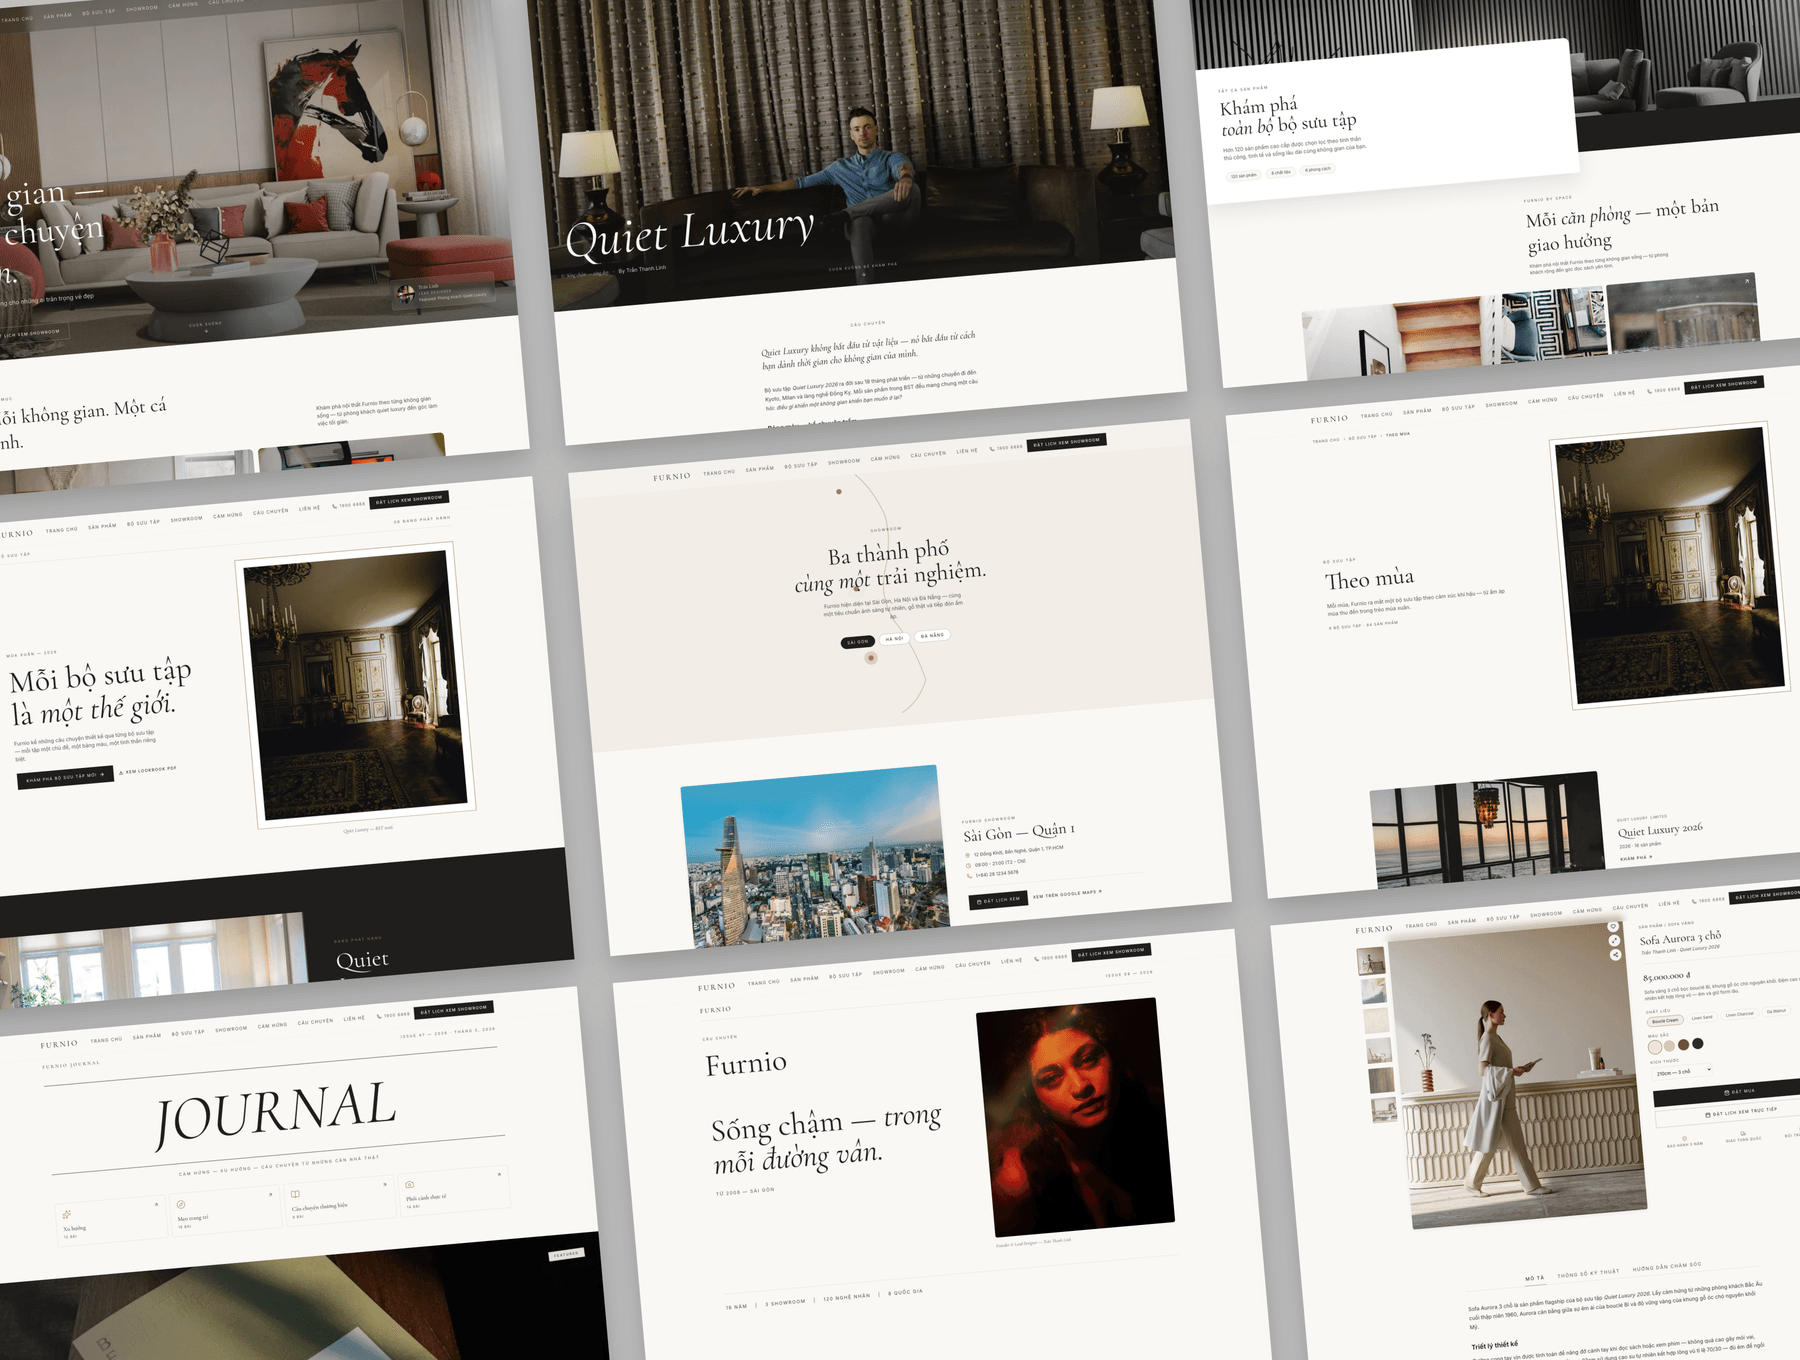
Task: Click phone icon beside (+84) 28 1234 5678
Action: (x=969, y=876)
